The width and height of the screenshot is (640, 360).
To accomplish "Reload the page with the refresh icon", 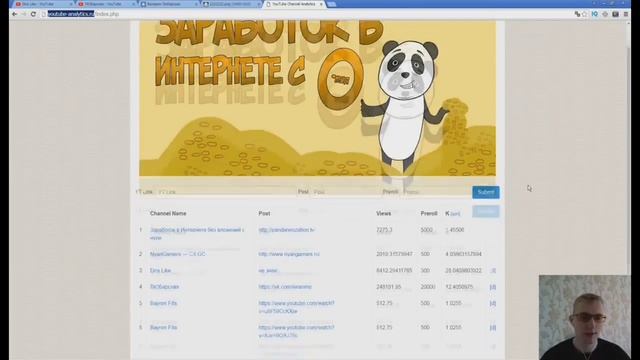I will coord(33,14).
